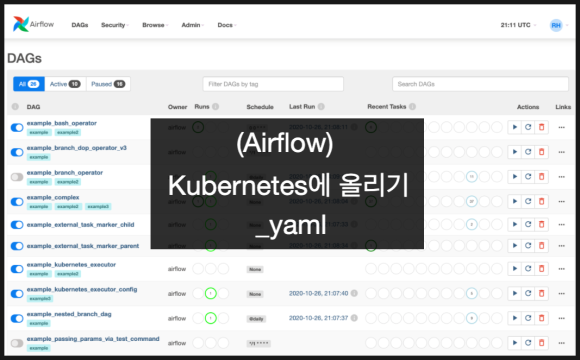
Task: Refresh the example_complex DAG
Action: pyautogui.click(x=528, y=202)
